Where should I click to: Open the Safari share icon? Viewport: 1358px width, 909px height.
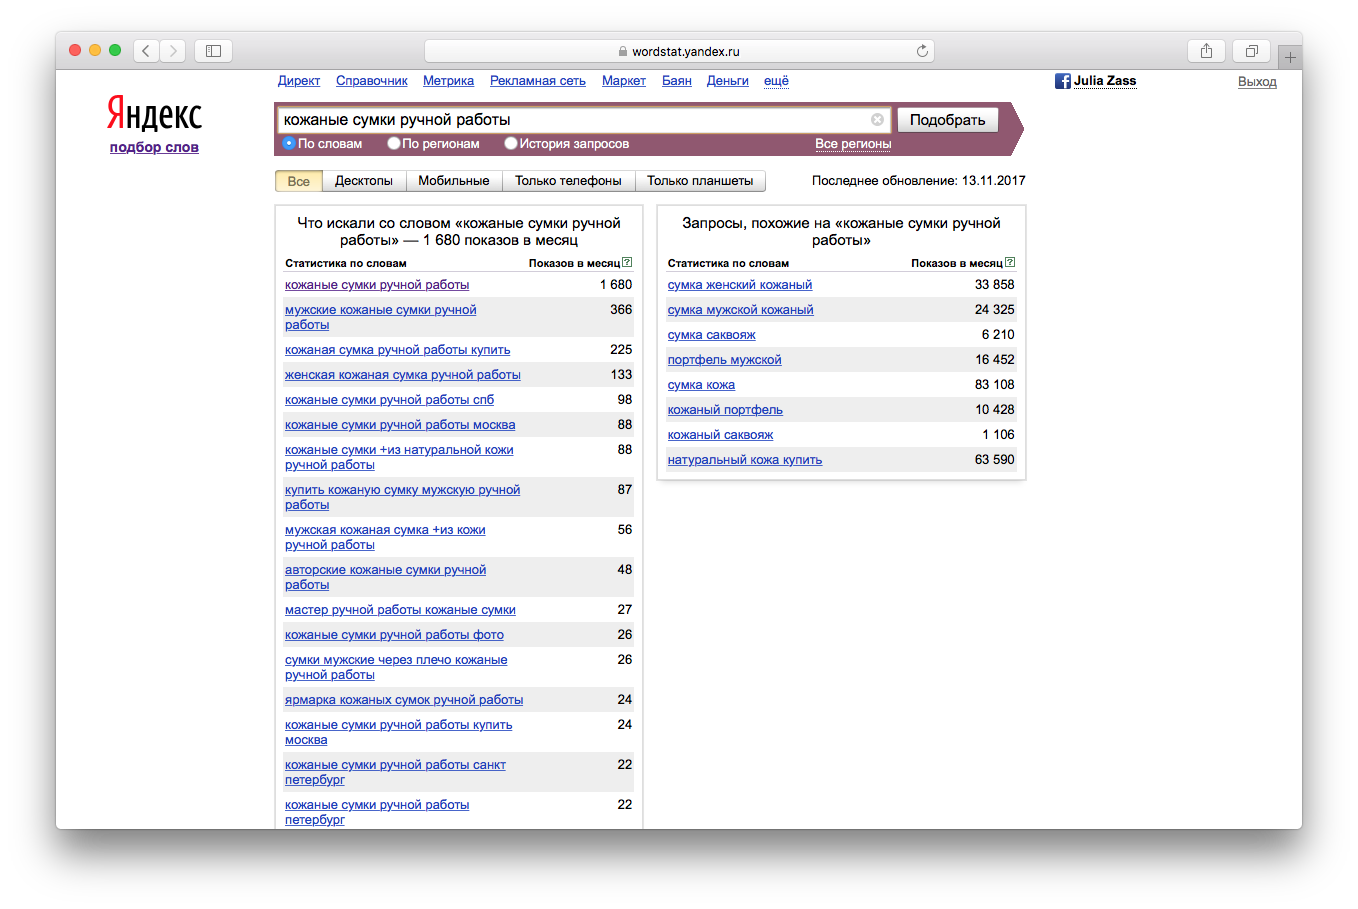click(1206, 50)
